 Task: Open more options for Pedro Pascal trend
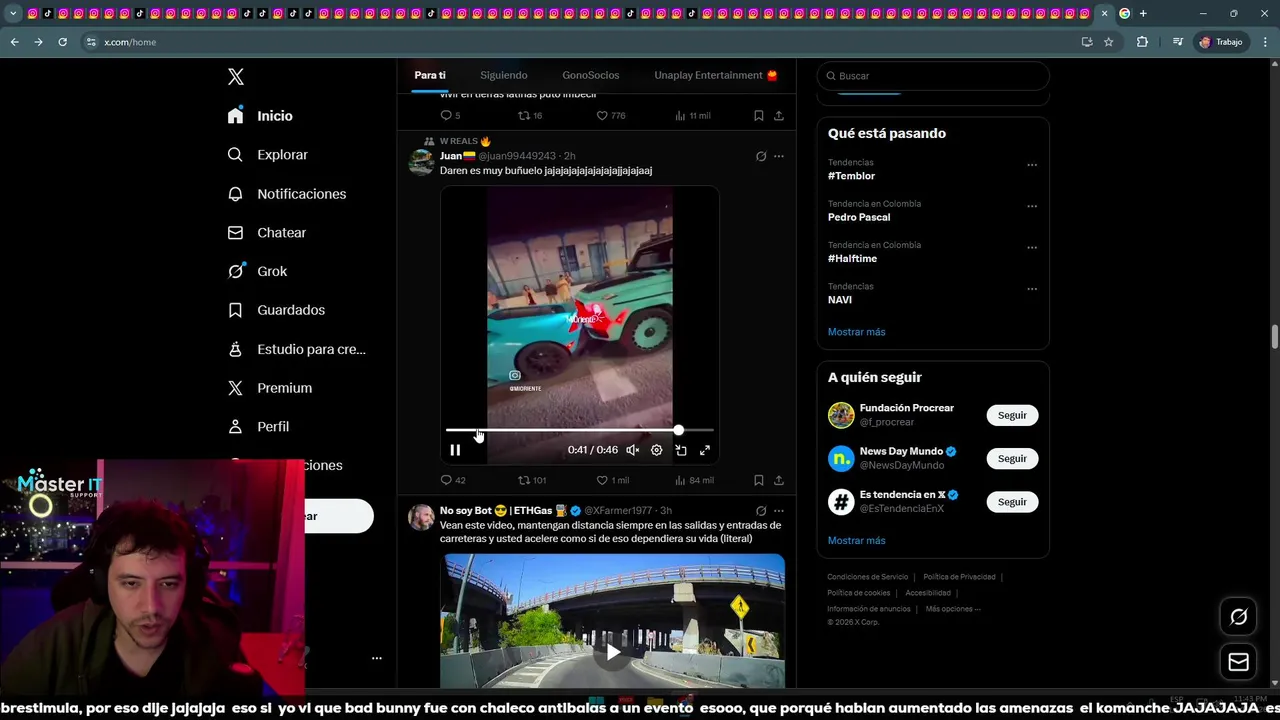[1032, 206]
